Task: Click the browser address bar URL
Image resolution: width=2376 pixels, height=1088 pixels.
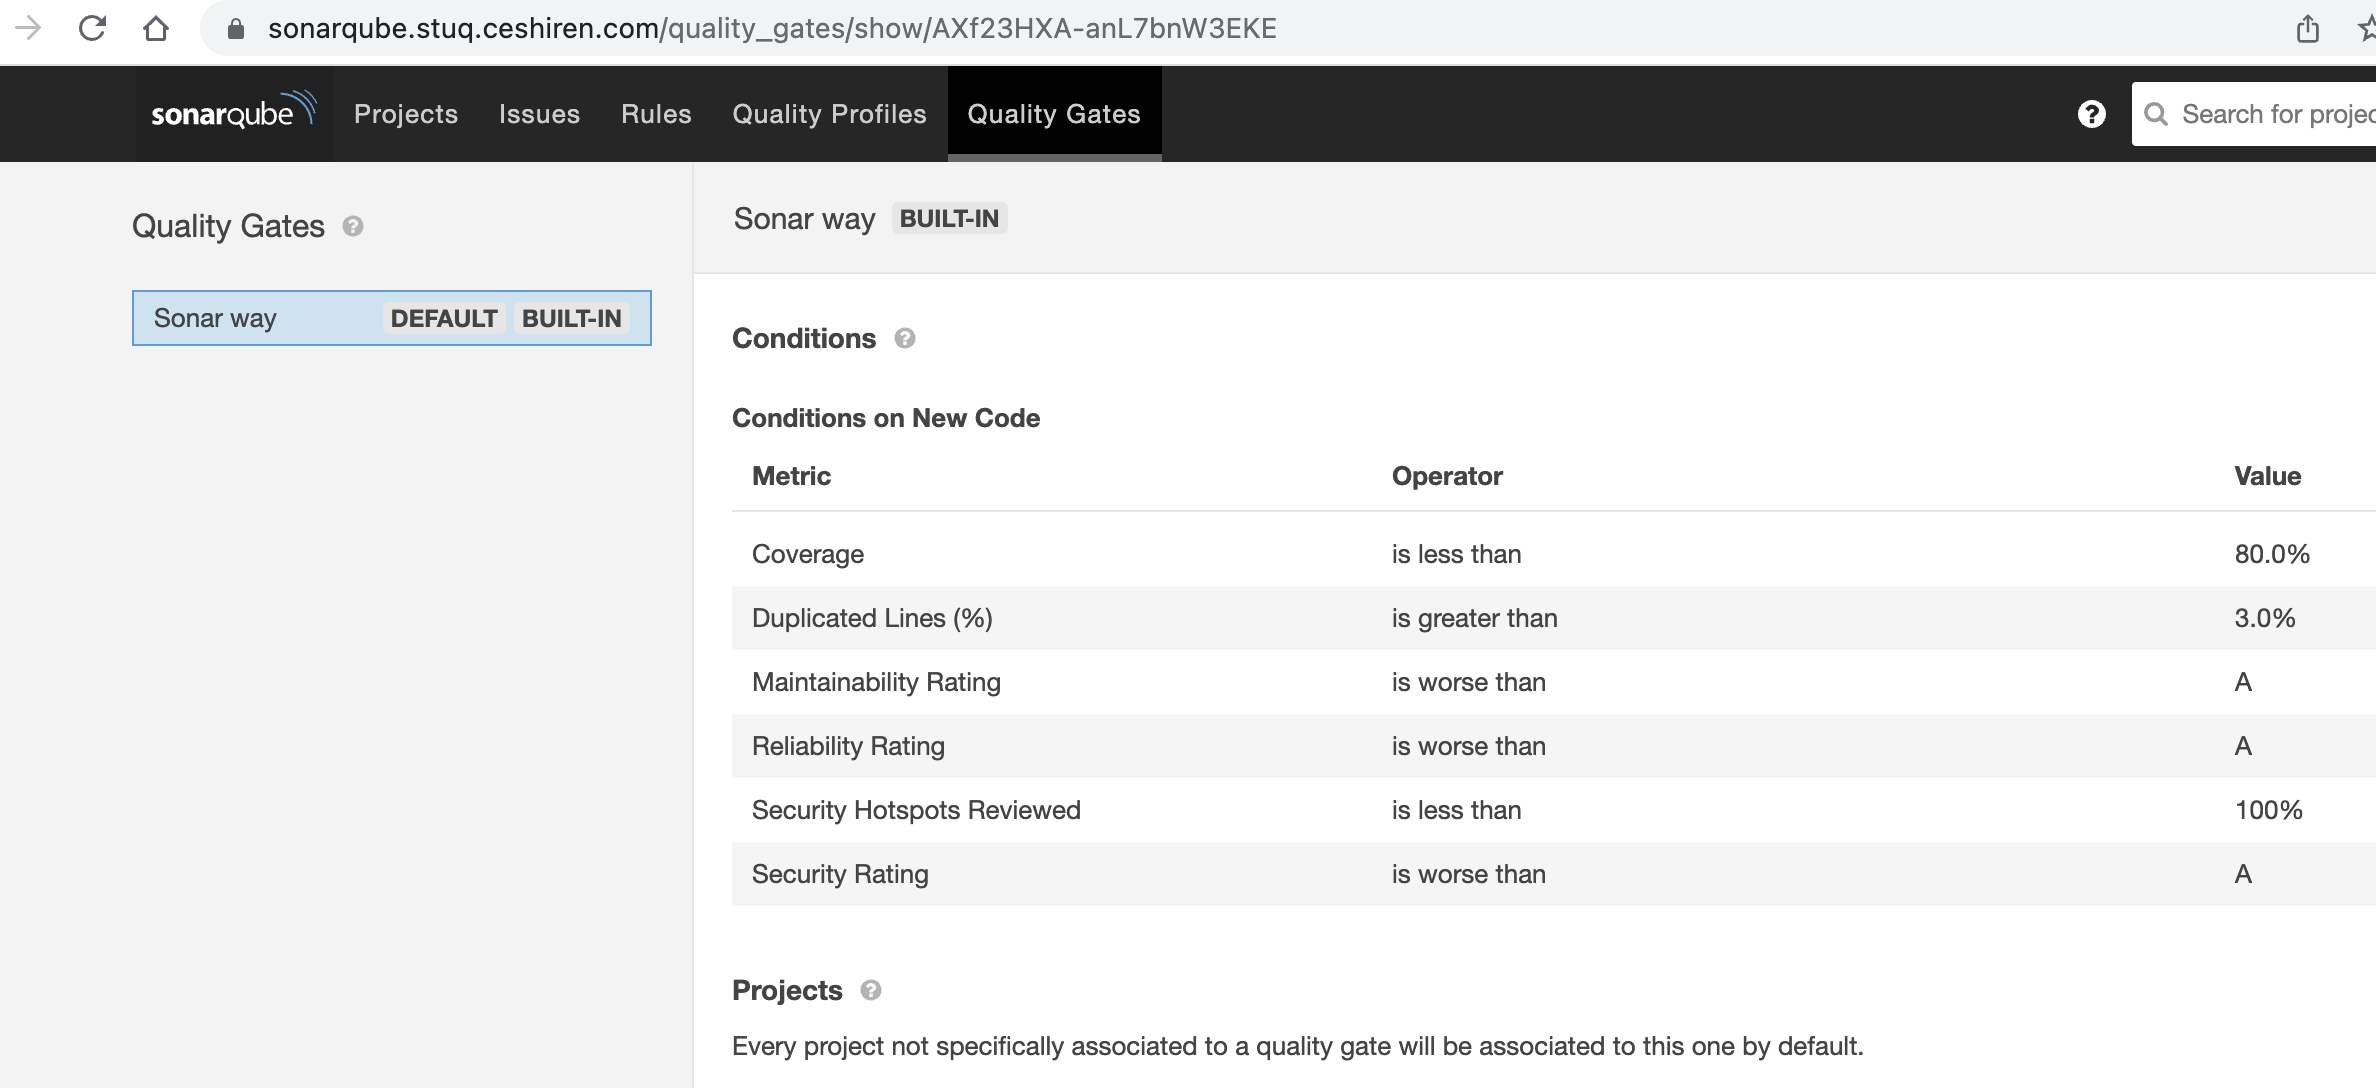Action: pyautogui.click(x=772, y=28)
